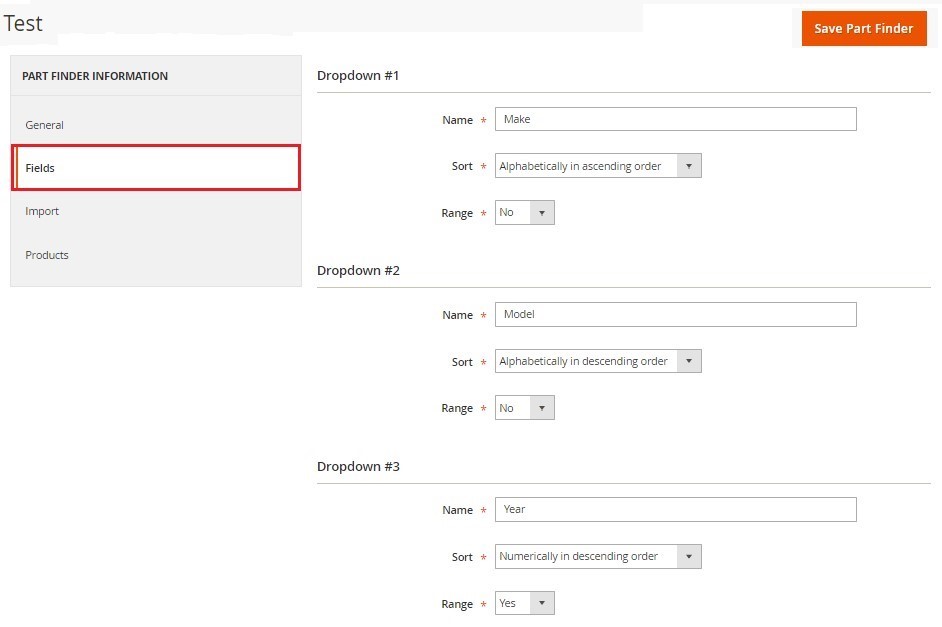The image size is (942, 627).
Task: Click the Dropdown #2 section heading
Action: point(358,270)
